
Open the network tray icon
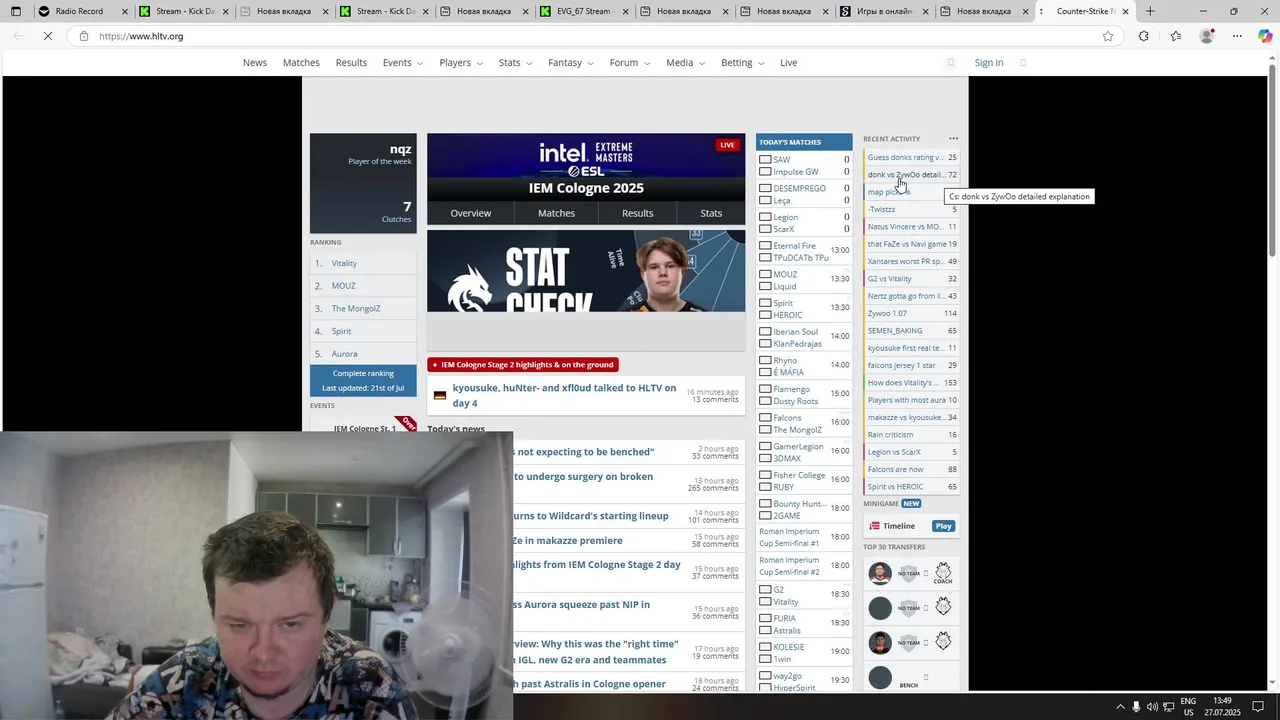[x=1168, y=707]
